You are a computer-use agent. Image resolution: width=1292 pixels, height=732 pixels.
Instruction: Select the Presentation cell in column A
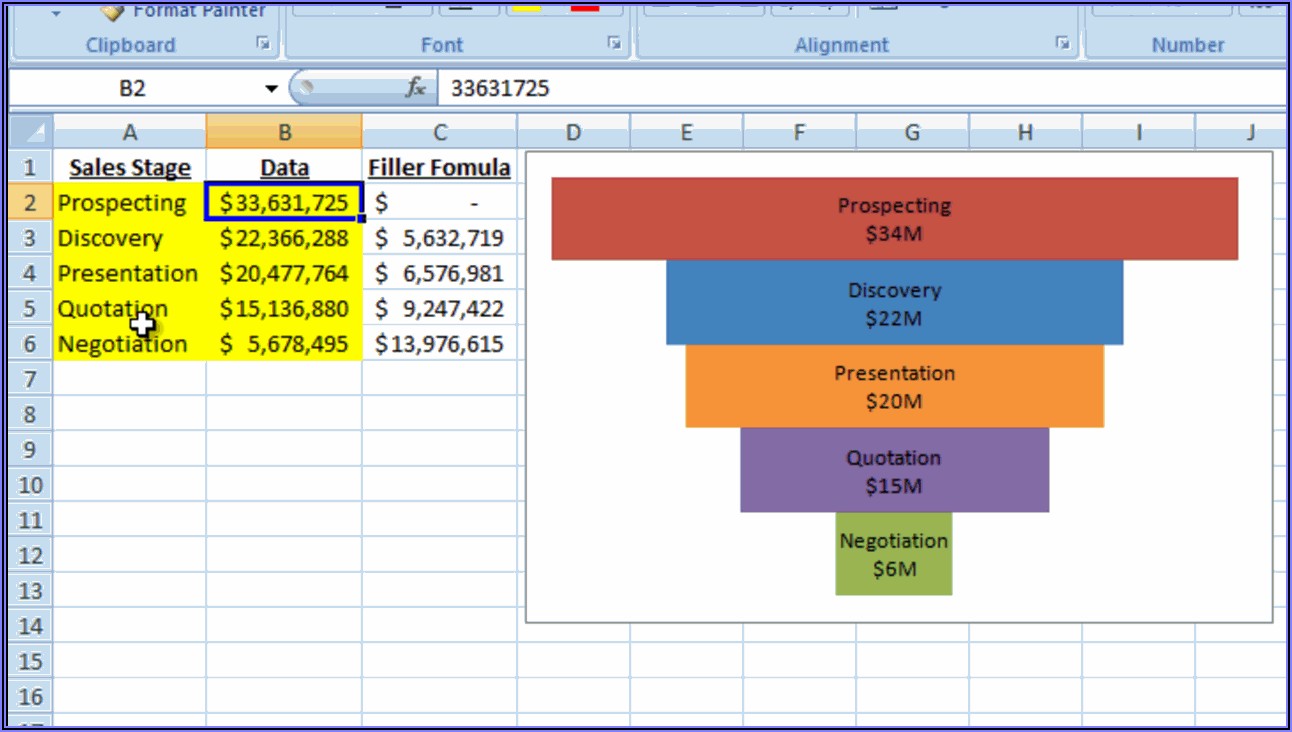pos(128,273)
